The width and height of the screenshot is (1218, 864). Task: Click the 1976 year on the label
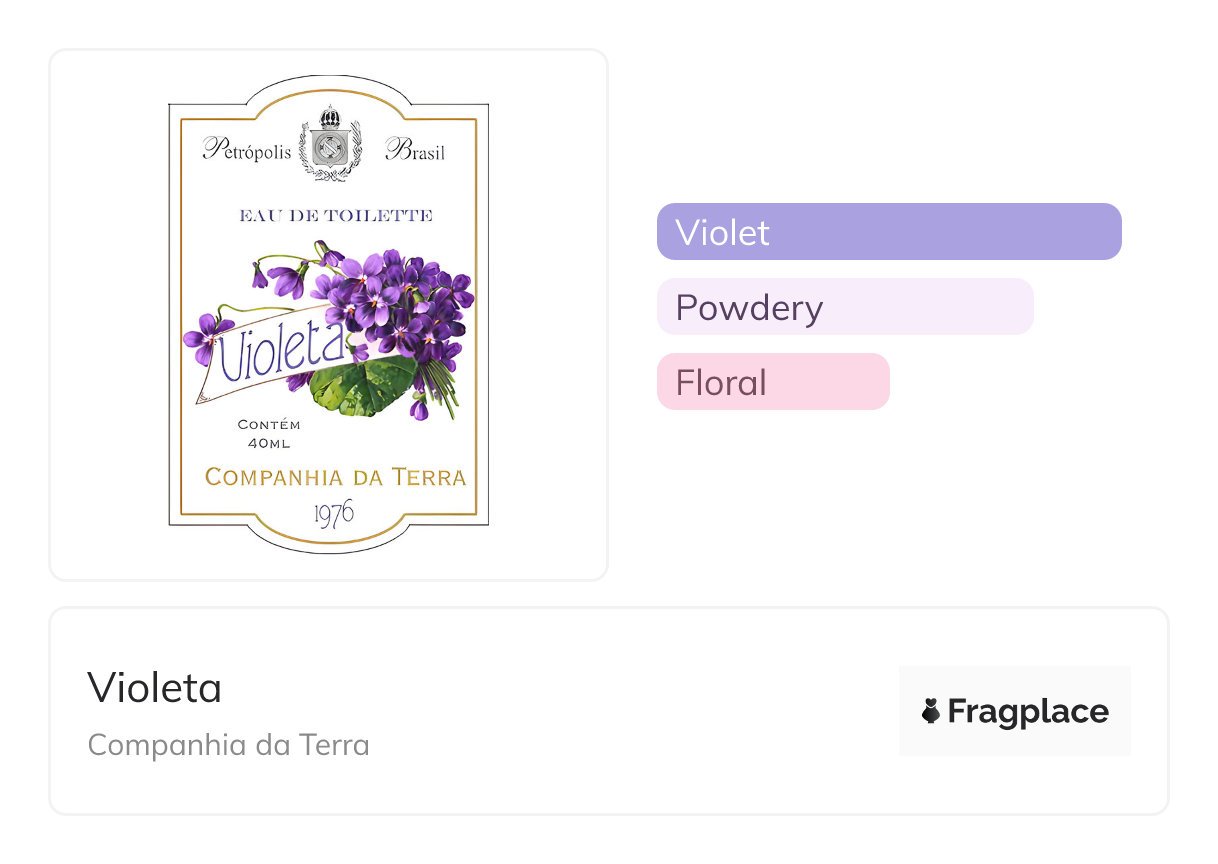click(333, 513)
